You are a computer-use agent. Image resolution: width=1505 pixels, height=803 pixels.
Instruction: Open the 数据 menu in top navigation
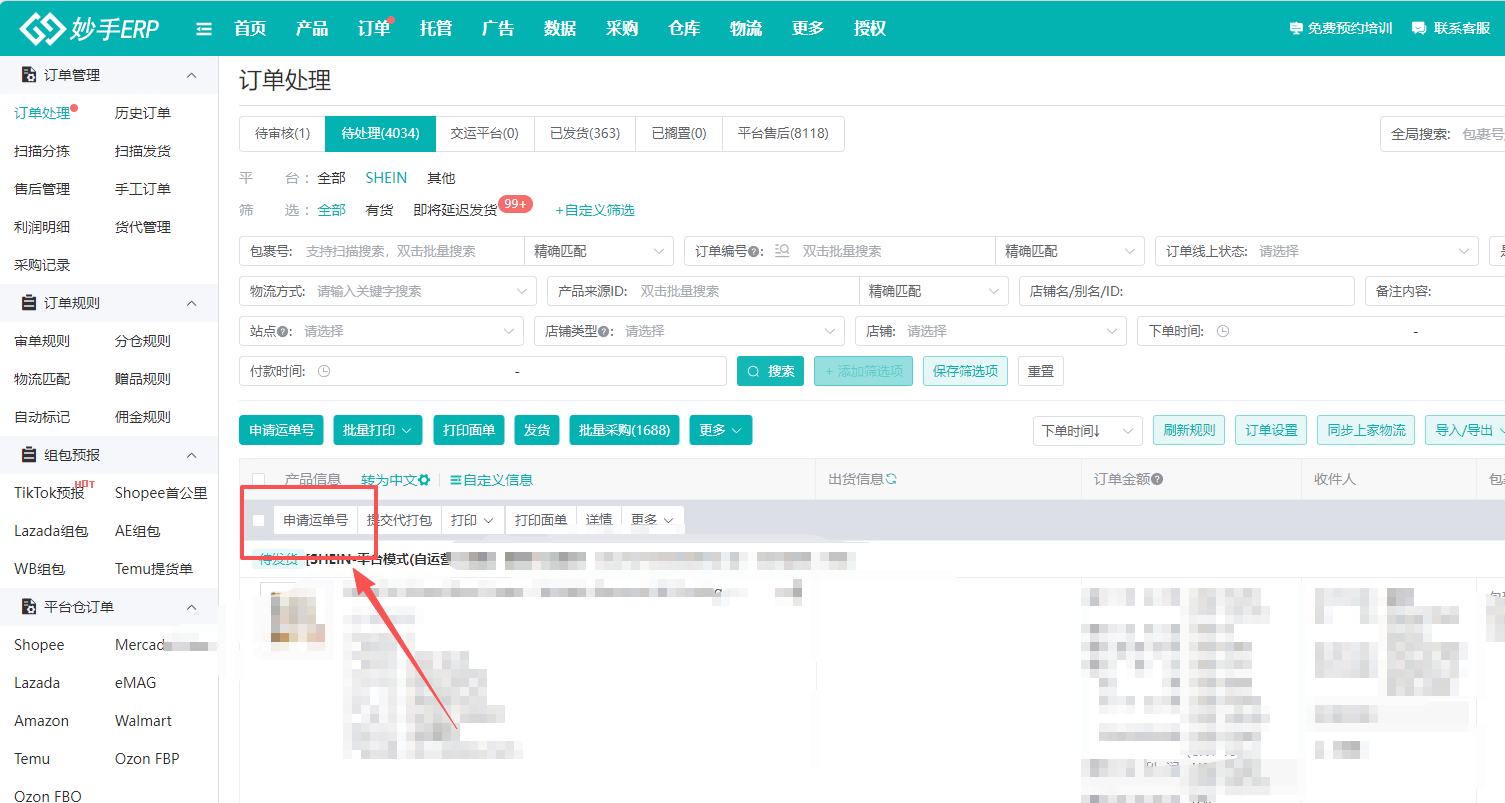tap(559, 28)
